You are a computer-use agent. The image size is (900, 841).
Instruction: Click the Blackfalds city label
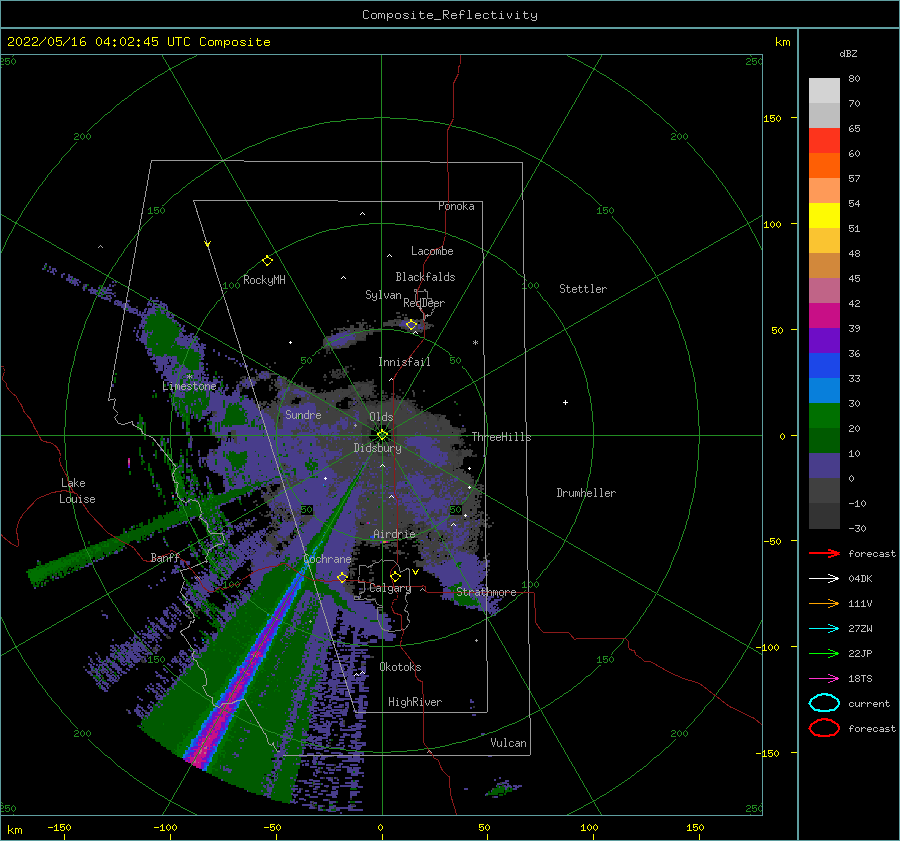pyautogui.click(x=425, y=277)
